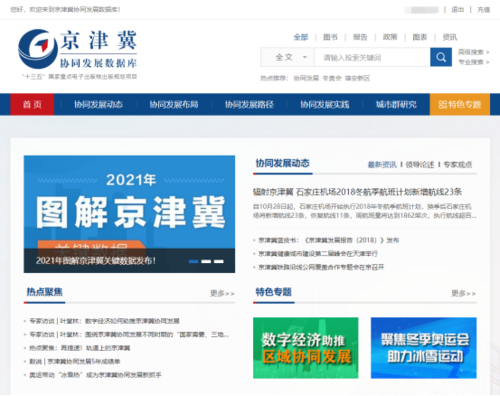Switch to the second carousel indicator
The width and height of the screenshot is (500, 396).
[206, 261]
